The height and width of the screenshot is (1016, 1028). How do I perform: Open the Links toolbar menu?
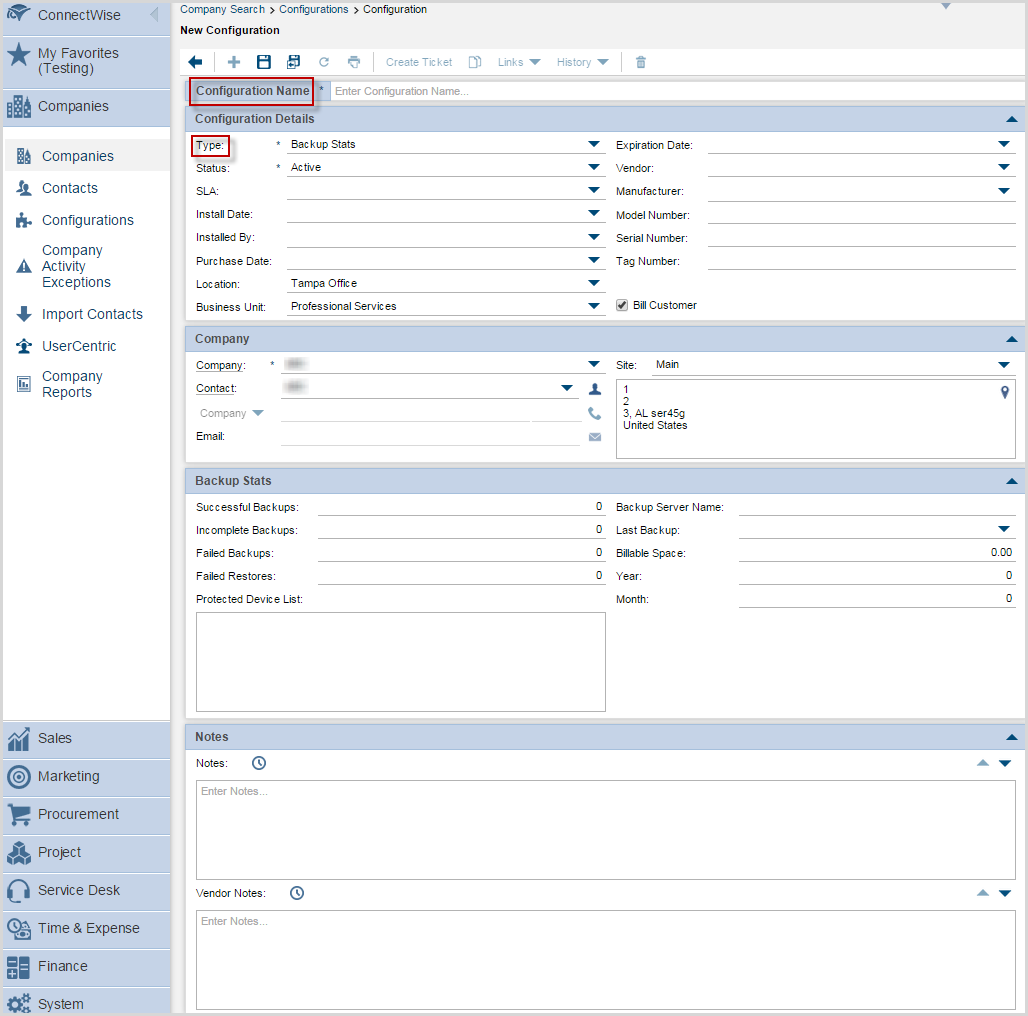pos(519,62)
